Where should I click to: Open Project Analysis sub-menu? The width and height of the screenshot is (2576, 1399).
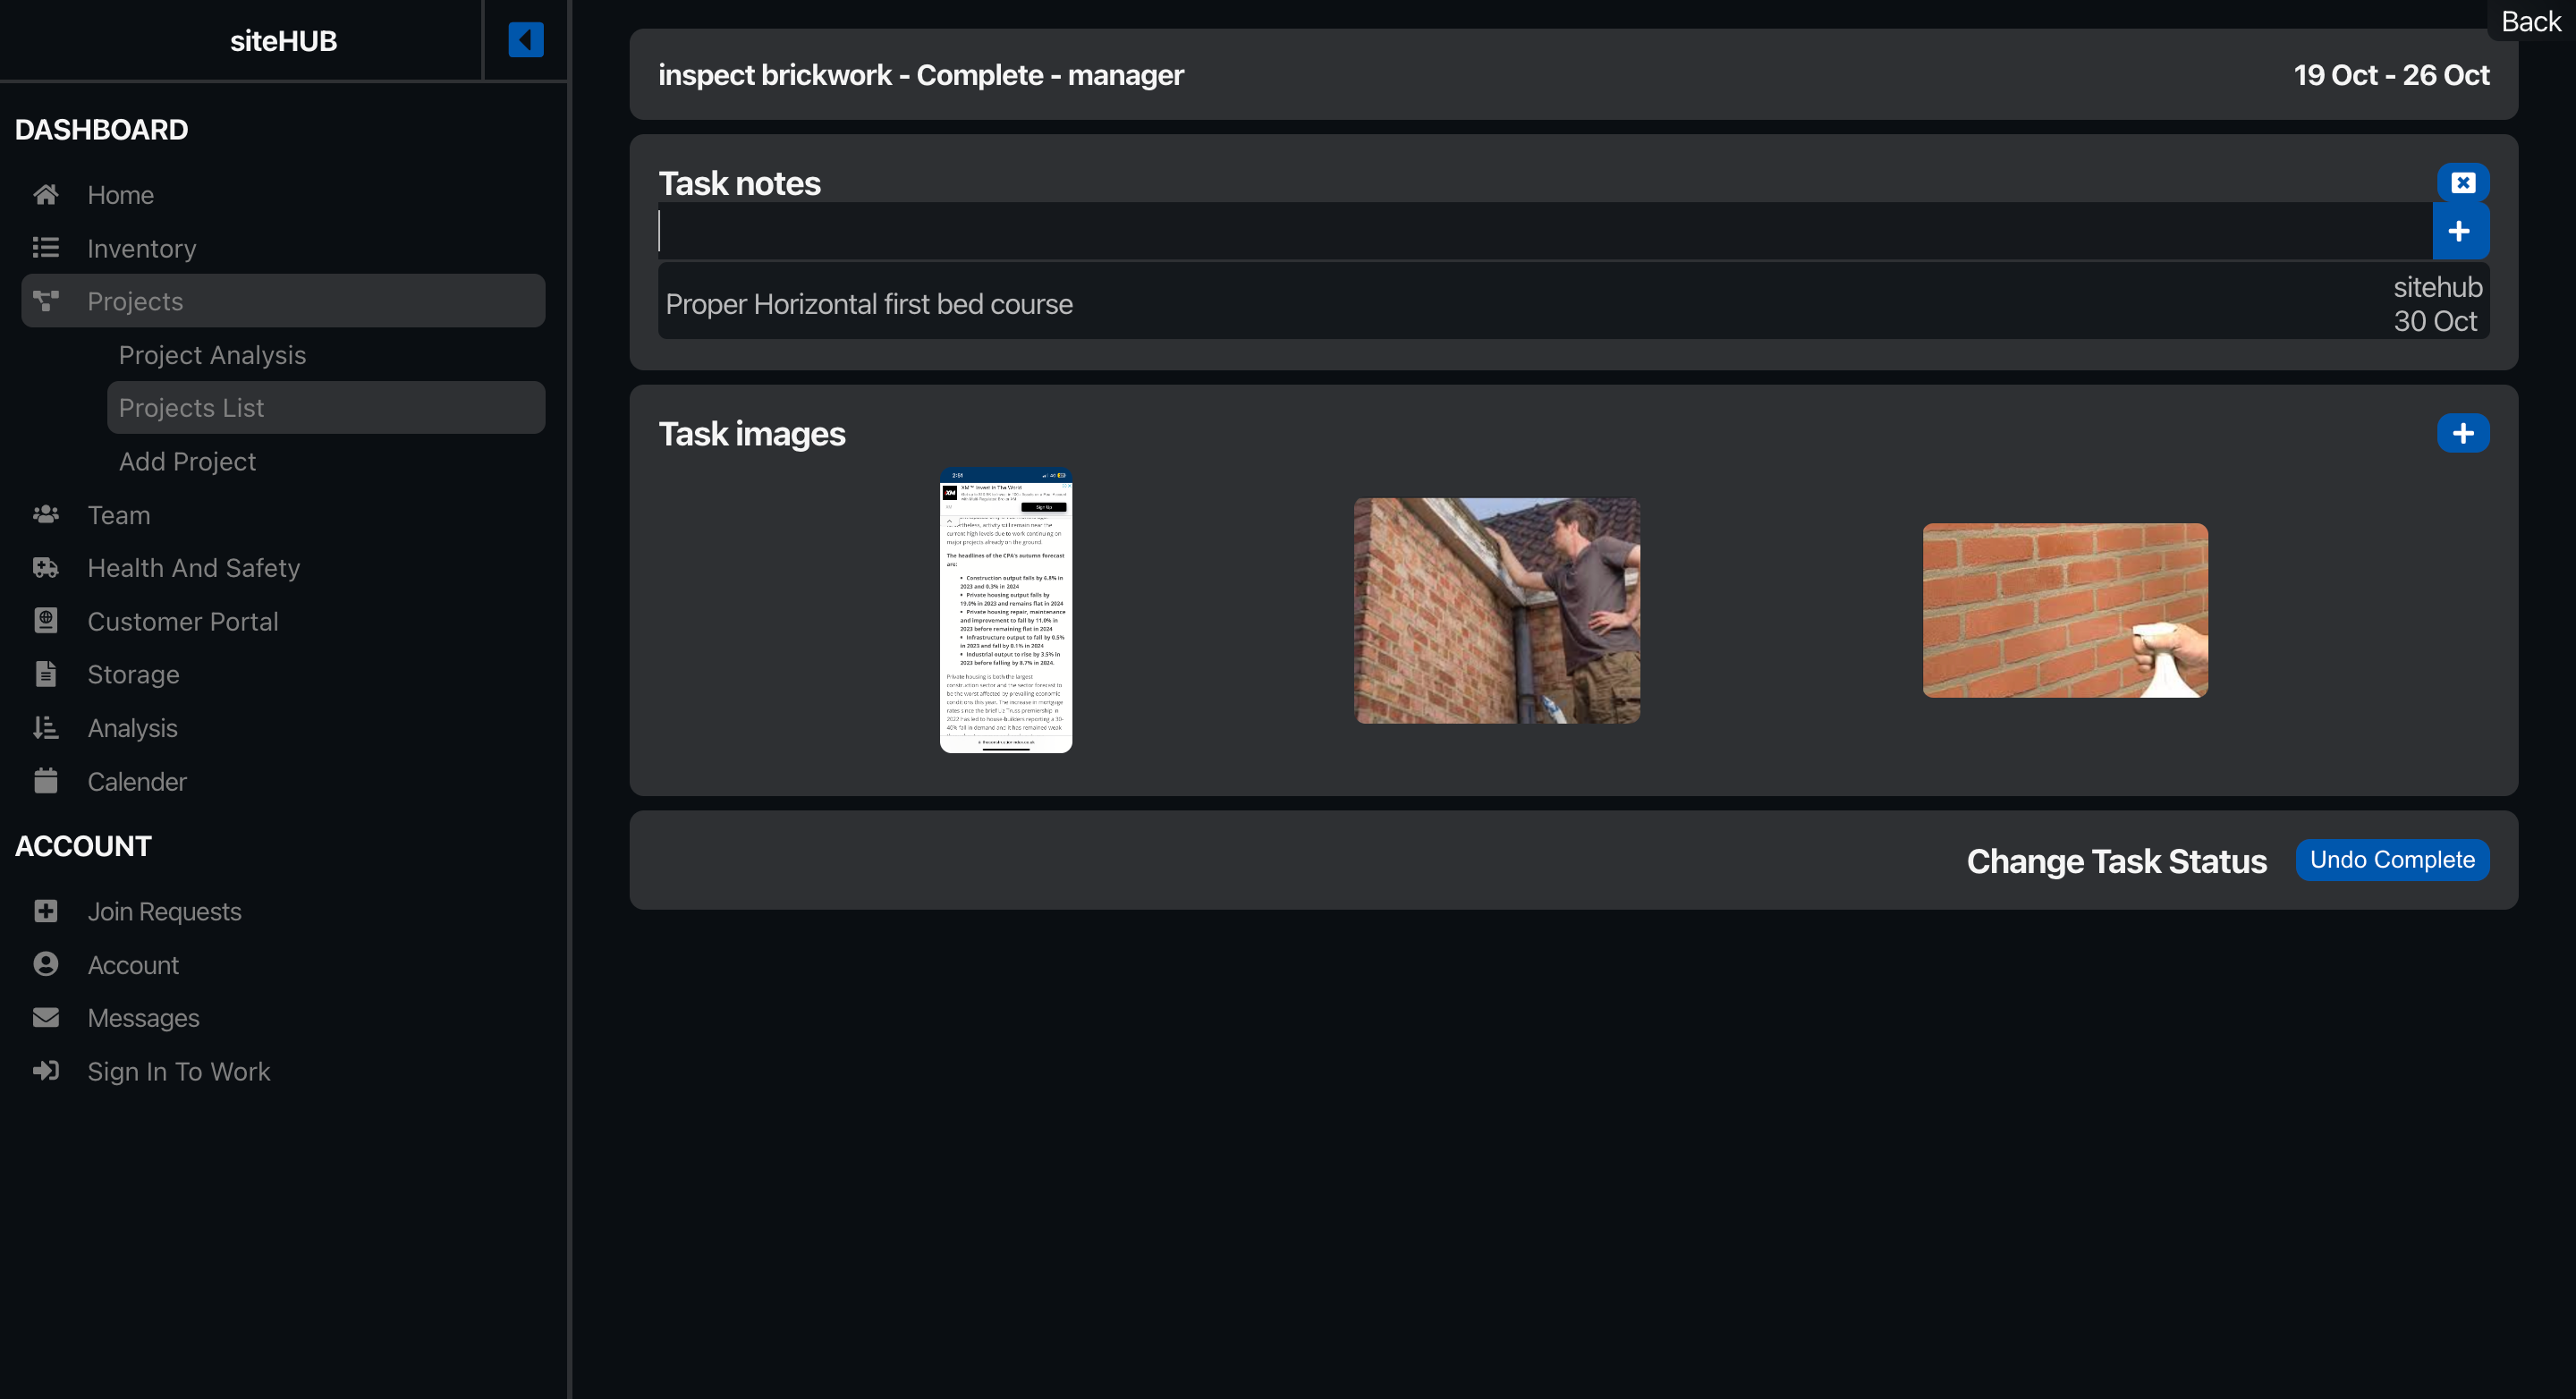point(212,353)
